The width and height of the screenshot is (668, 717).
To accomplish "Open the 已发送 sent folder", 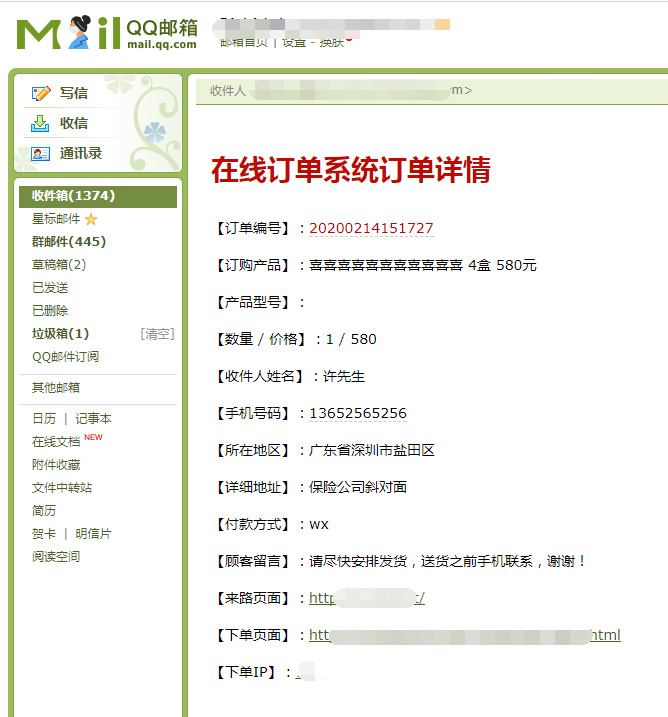I will (50, 288).
